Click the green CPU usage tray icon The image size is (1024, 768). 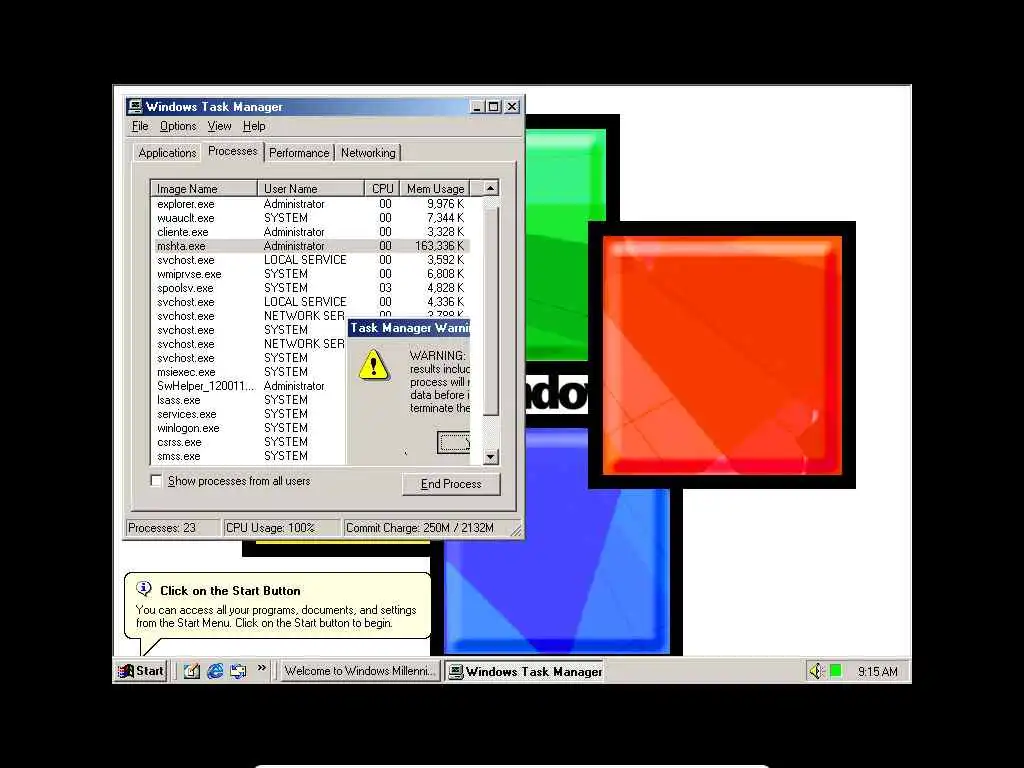tap(835, 671)
